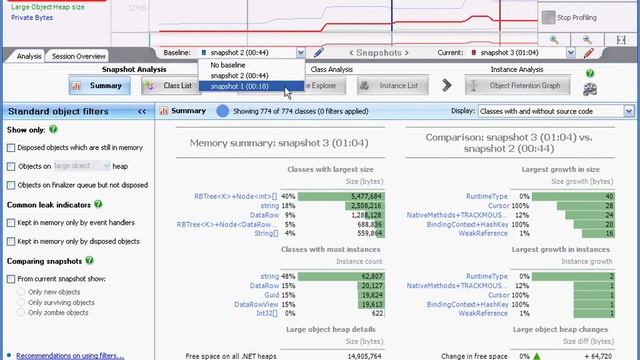Check Kept in memory only by disposed objects

[x=11, y=242]
